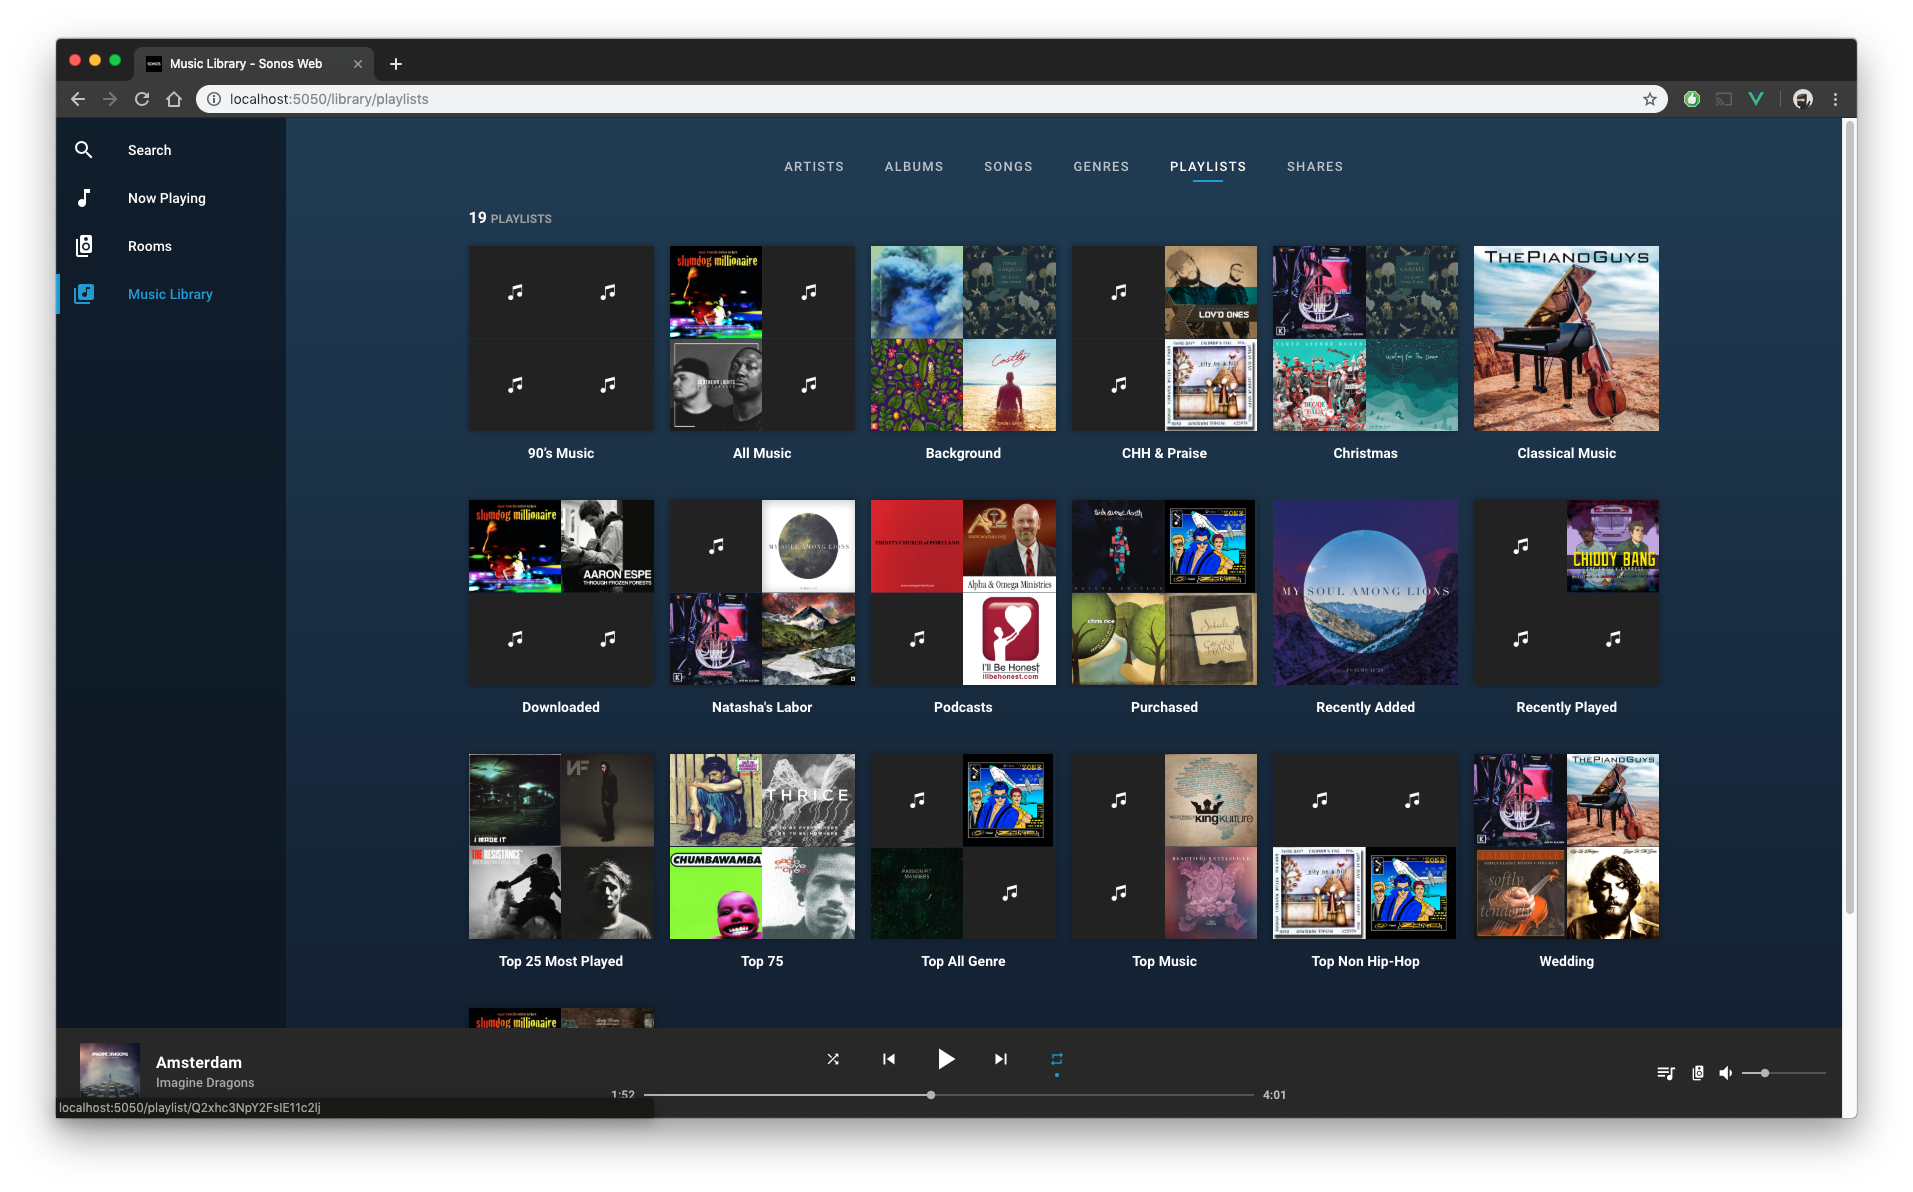Reload the page
This screenshot has width=1913, height=1192.
pyautogui.click(x=142, y=99)
